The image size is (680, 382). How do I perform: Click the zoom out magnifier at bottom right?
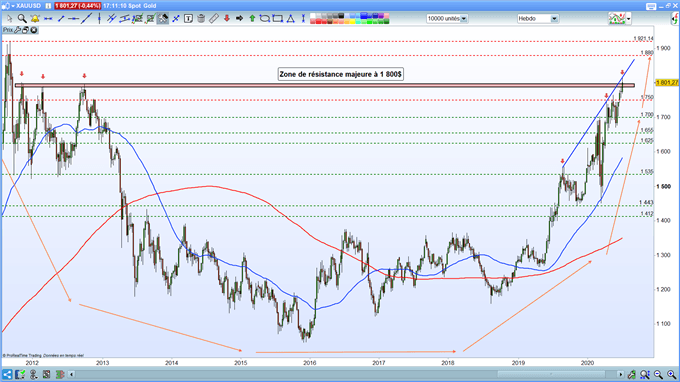coord(658,374)
